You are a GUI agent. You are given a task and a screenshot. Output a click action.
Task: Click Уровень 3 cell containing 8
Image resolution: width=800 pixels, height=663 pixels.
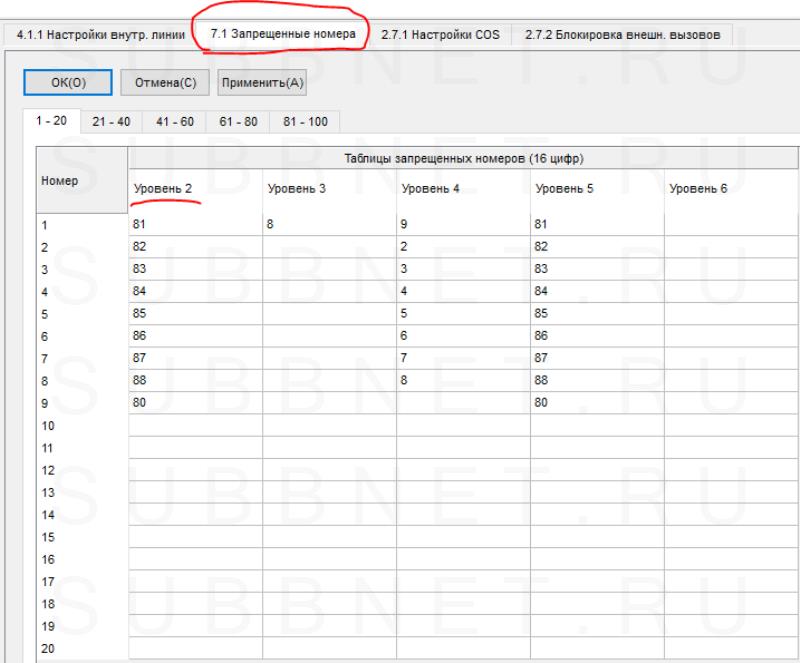point(329,225)
